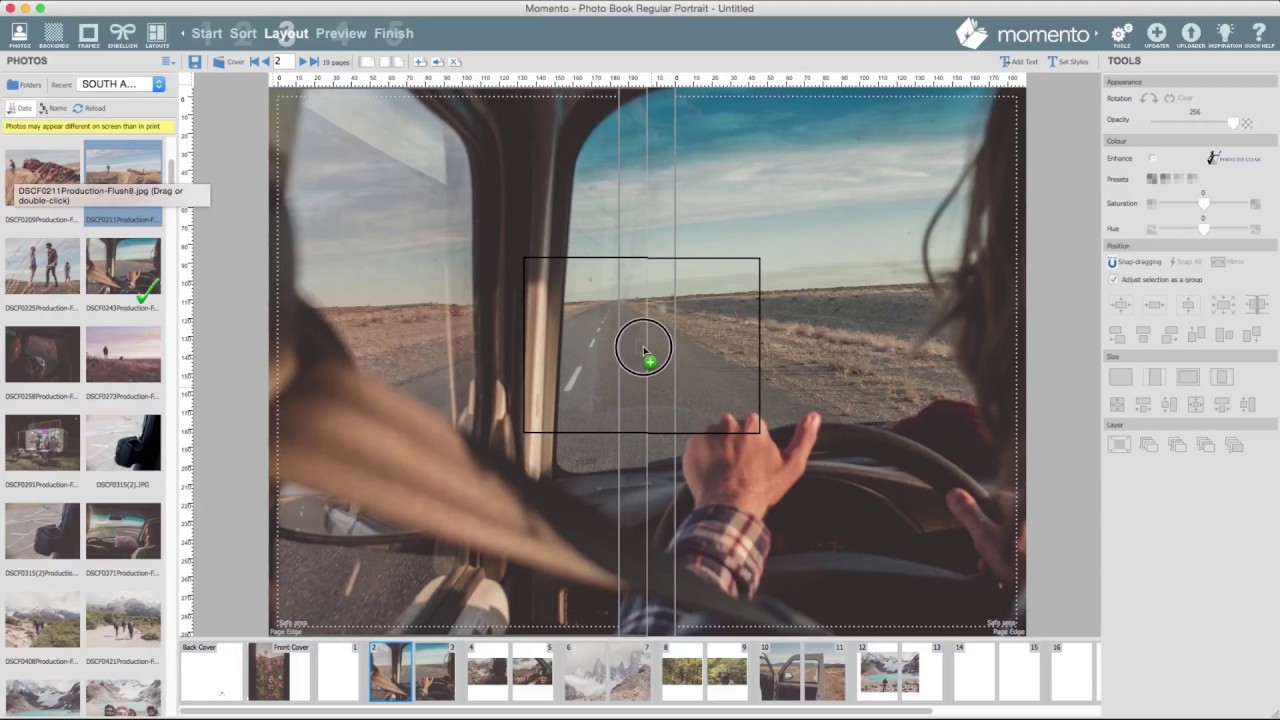Switch to the Sort step
This screenshot has height=720, width=1280.
pyautogui.click(x=243, y=33)
